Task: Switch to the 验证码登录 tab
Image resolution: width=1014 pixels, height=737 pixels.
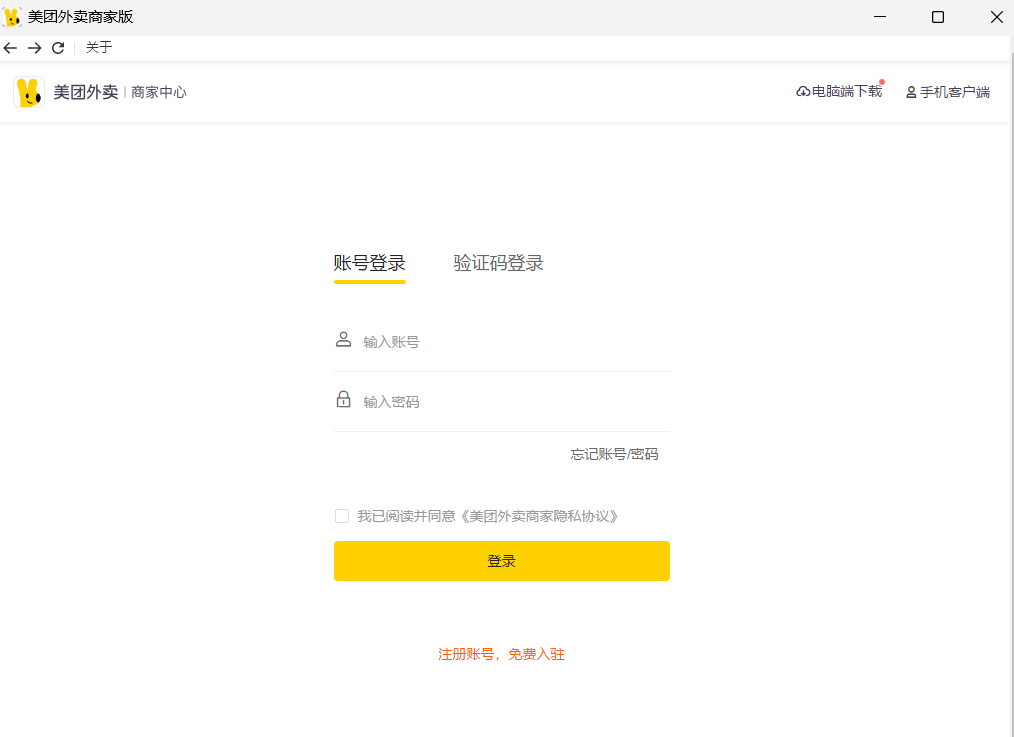Action: point(498,263)
